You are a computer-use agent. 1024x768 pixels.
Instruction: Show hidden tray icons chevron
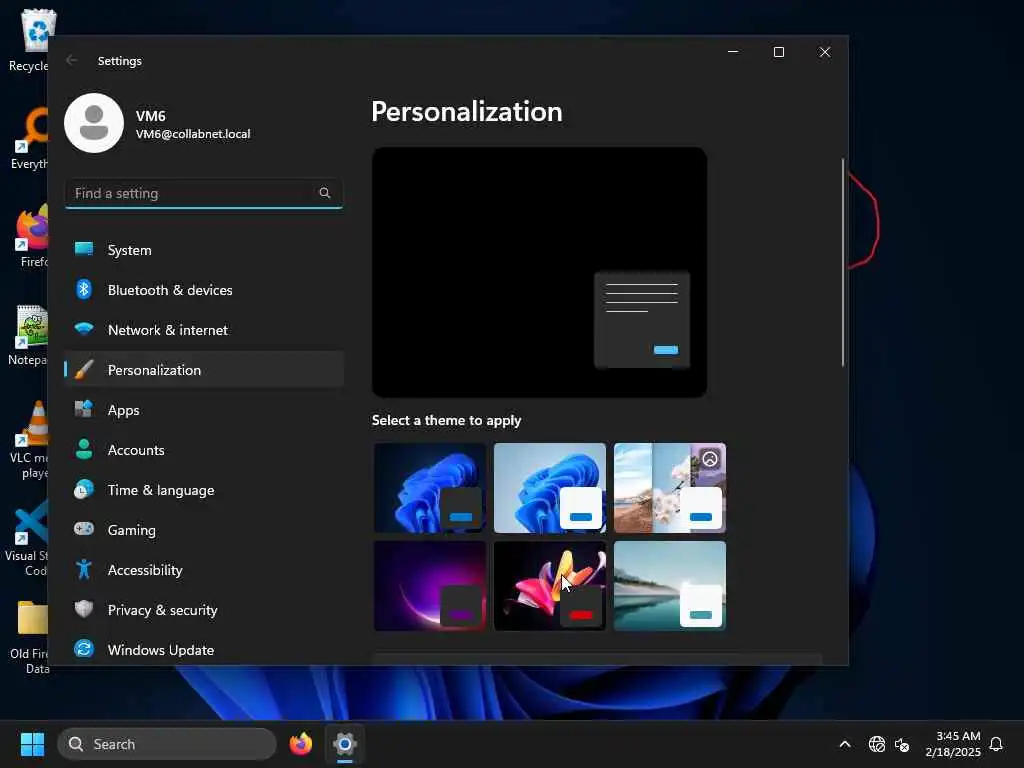(x=844, y=744)
